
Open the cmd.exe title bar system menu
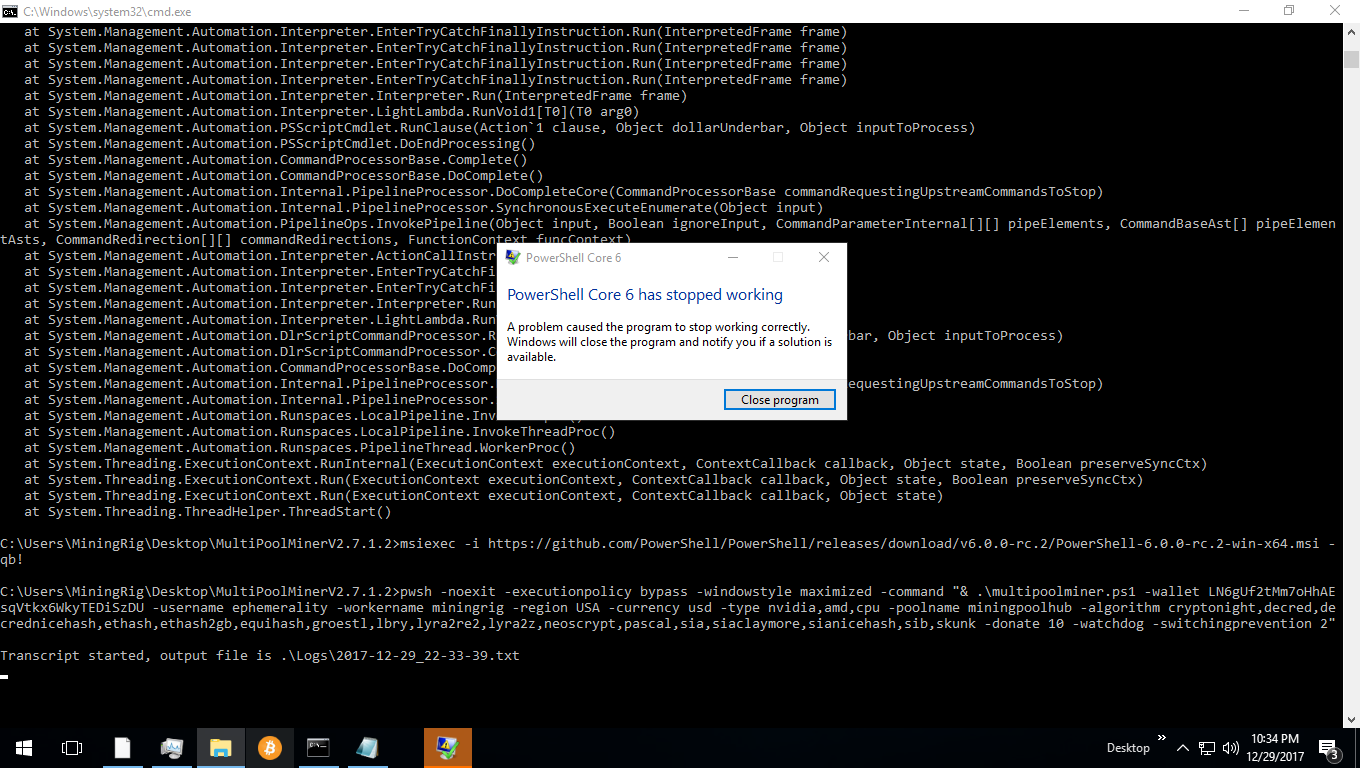pos(11,11)
